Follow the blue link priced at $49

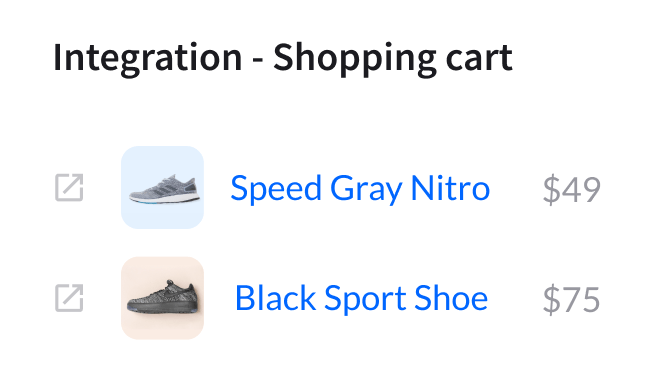[x=360, y=188]
